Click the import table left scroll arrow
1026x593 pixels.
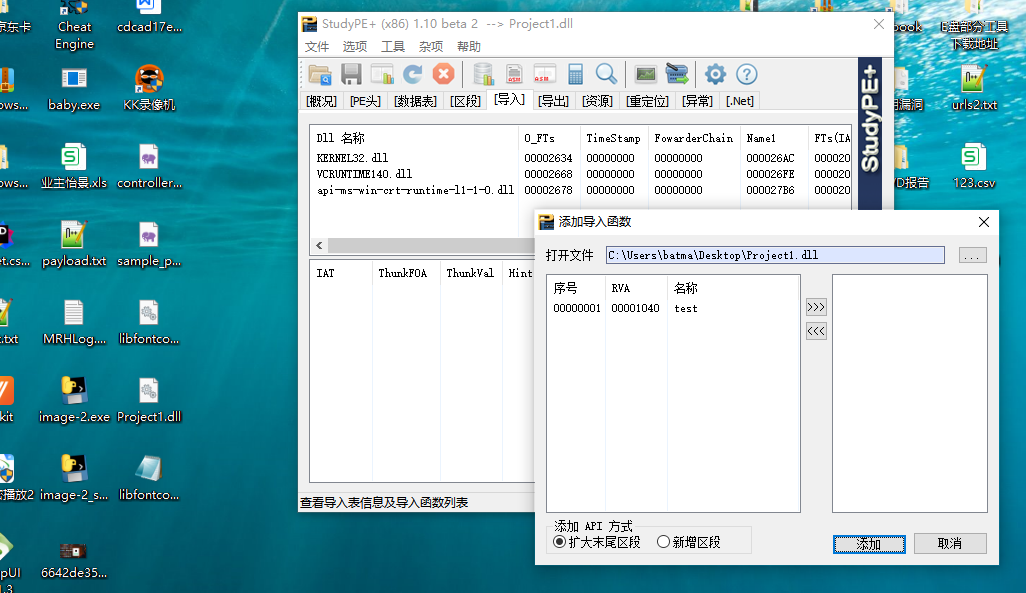click(319, 245)
